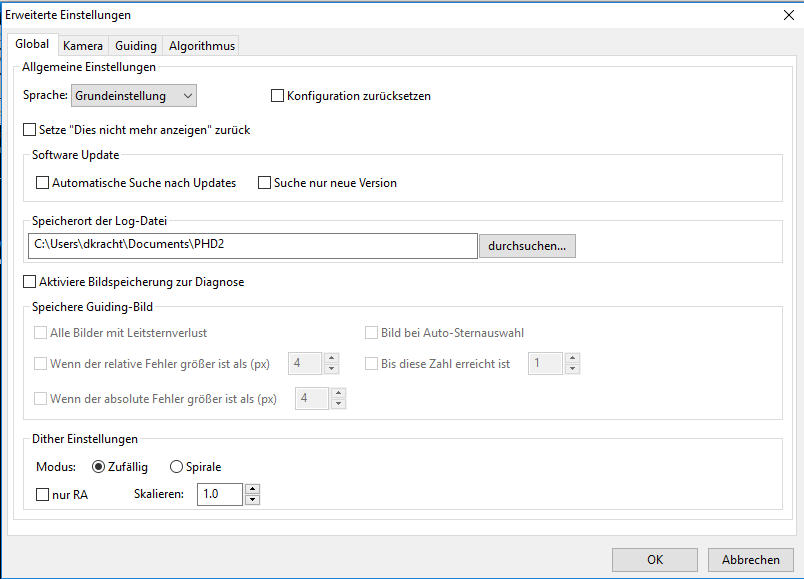Open the Guiding tab
Viewport: 804px width, 579px height.
pyautogui.click(x=135, y=46)
